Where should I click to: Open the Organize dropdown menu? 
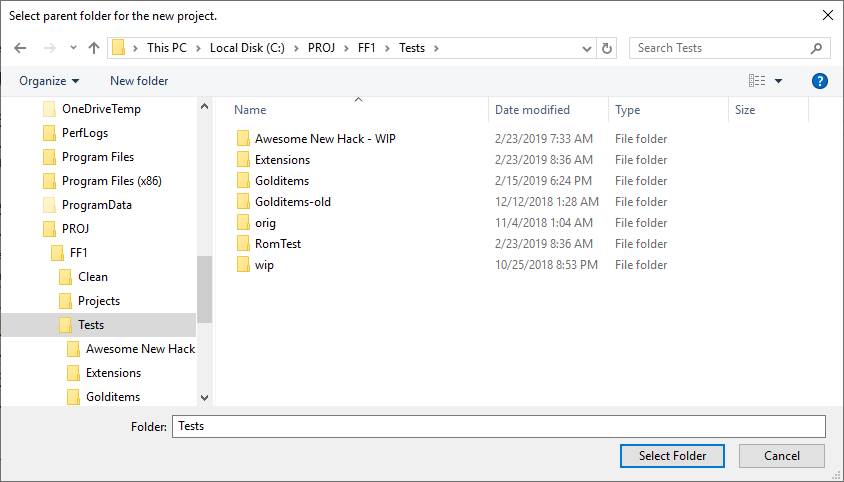(x=49, y=81)
